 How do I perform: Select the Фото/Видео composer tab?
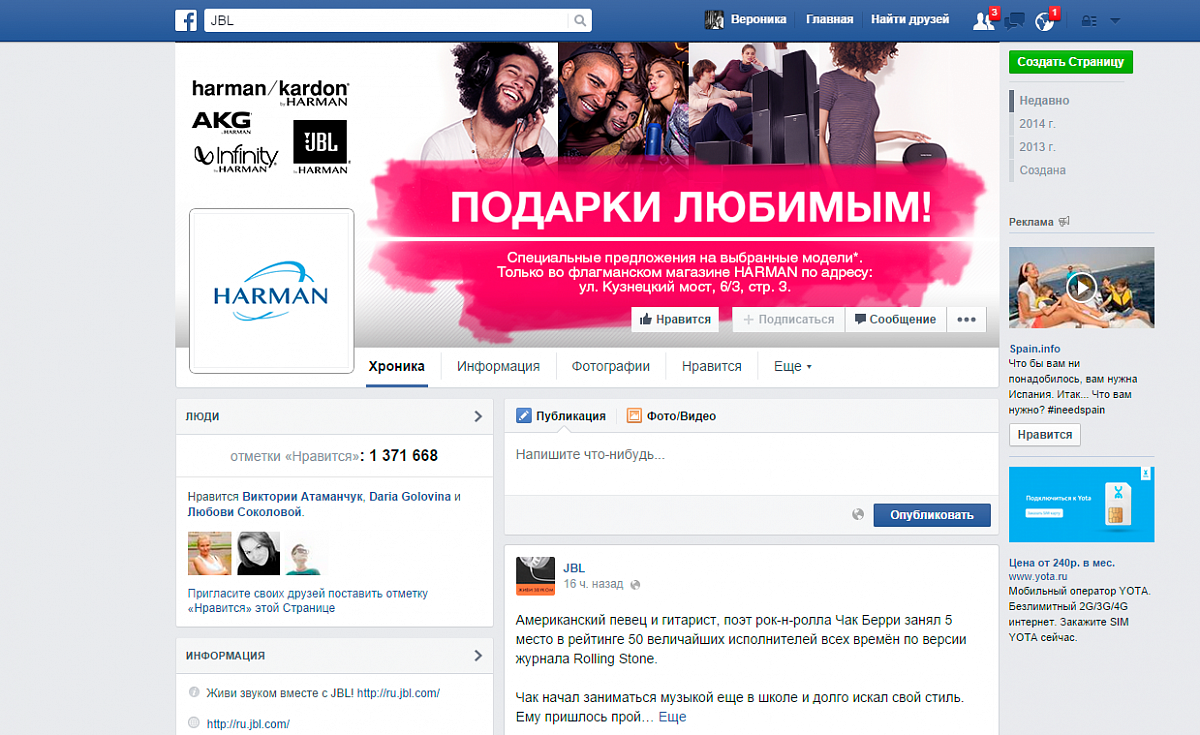tap(671, 416)
